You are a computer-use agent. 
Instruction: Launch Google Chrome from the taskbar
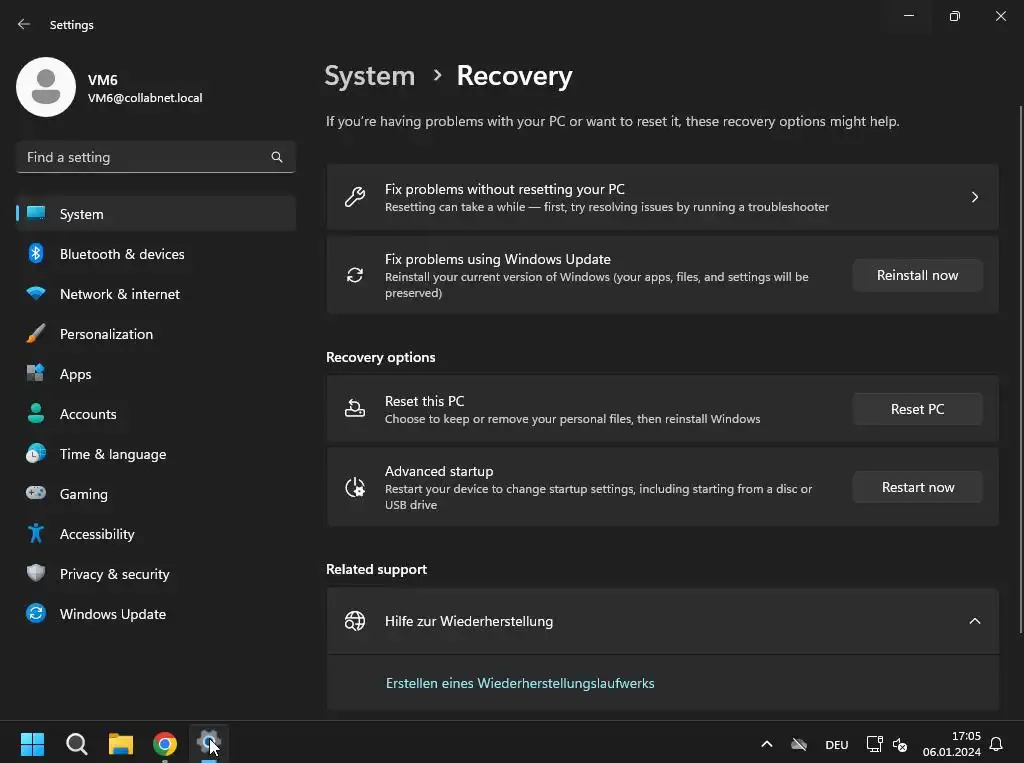165,743
